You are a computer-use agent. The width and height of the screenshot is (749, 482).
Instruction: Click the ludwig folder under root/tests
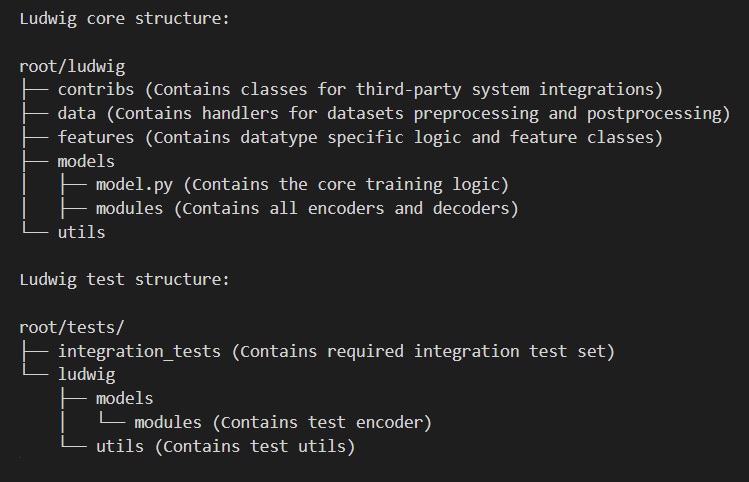coord(86,375)
